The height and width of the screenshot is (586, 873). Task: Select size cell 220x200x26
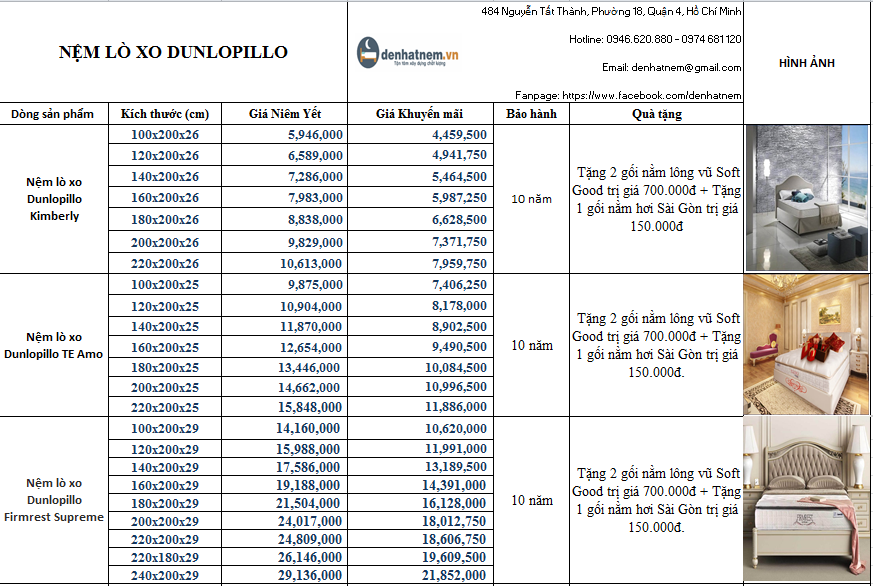point(165,263)
